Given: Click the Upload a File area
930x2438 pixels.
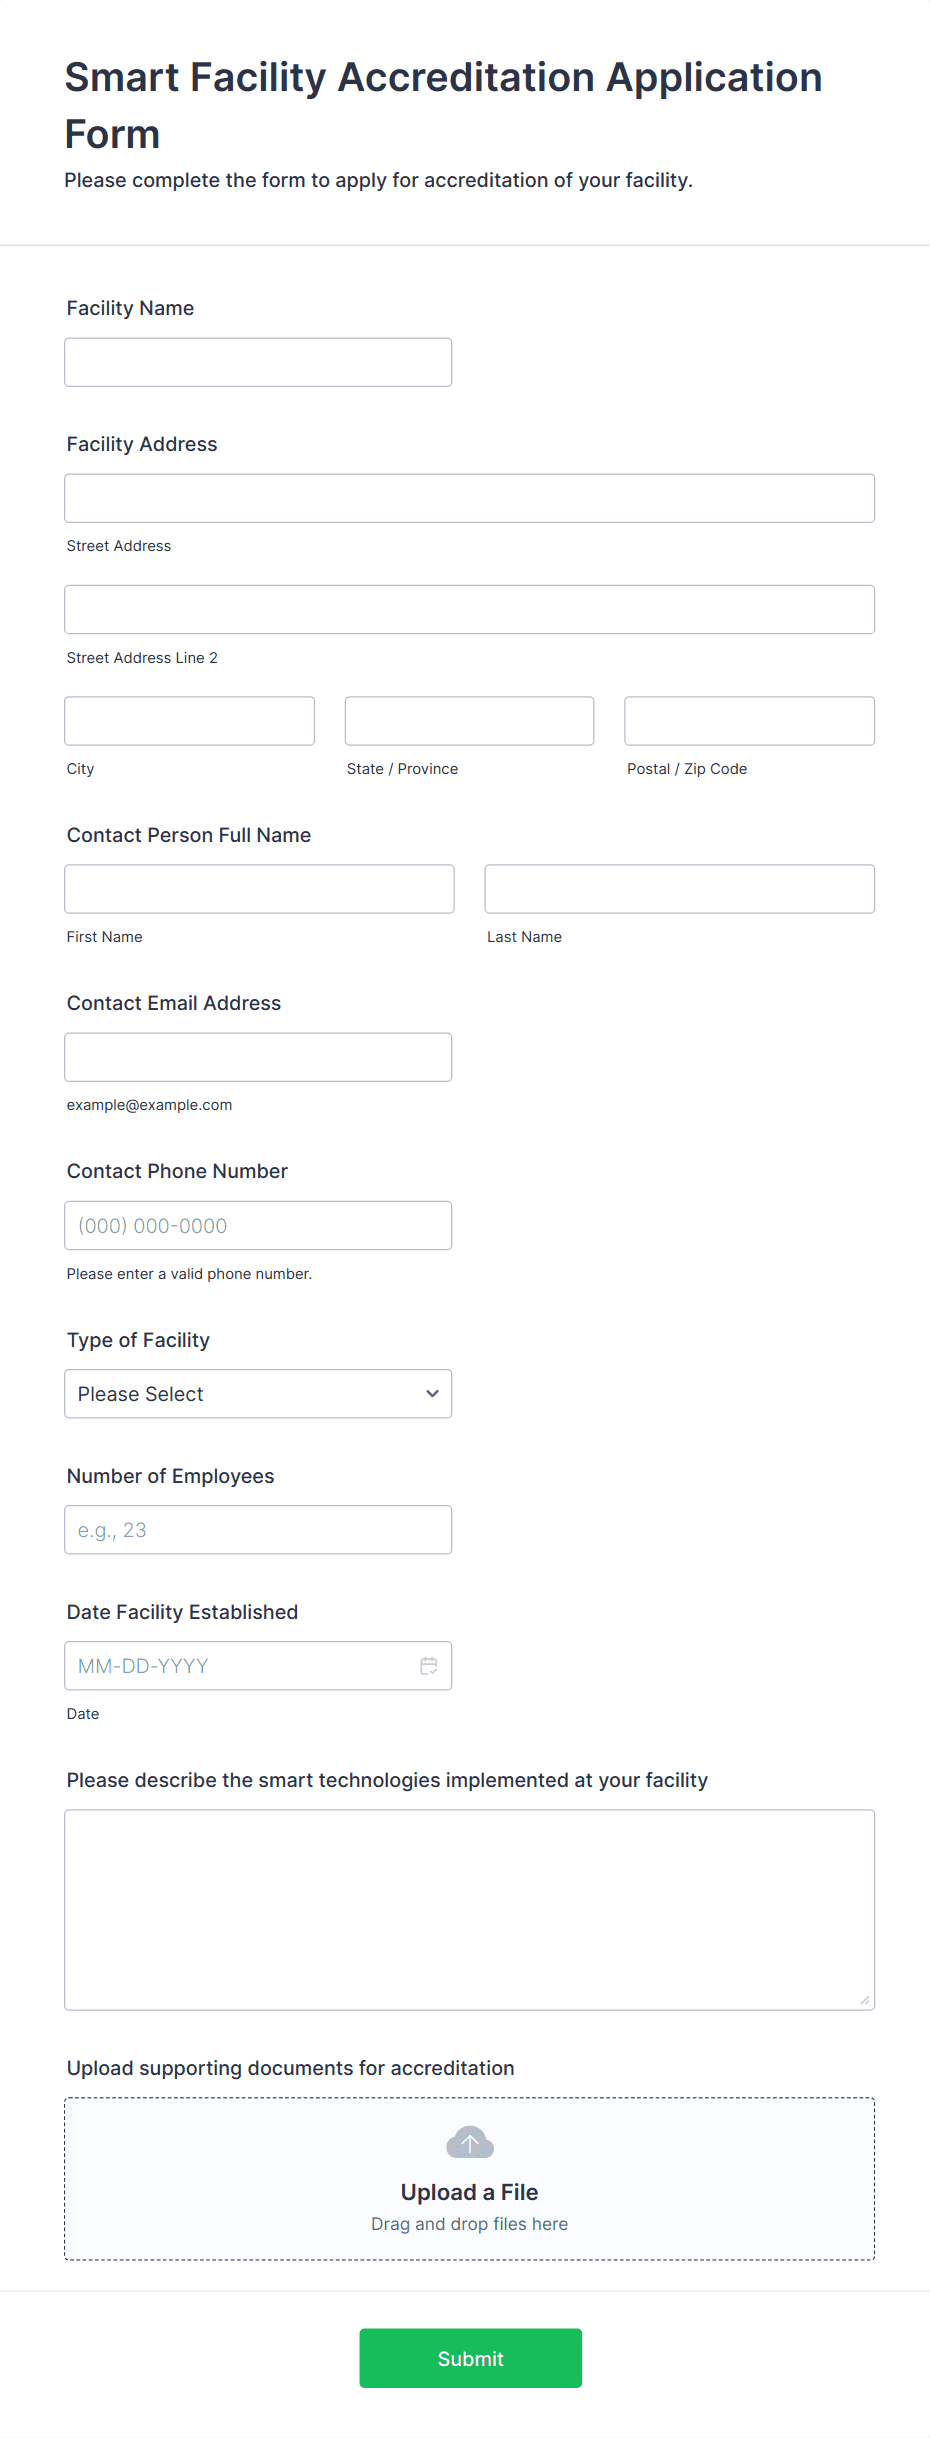Looking at the screenshot, I should [x=469, y=2192].
